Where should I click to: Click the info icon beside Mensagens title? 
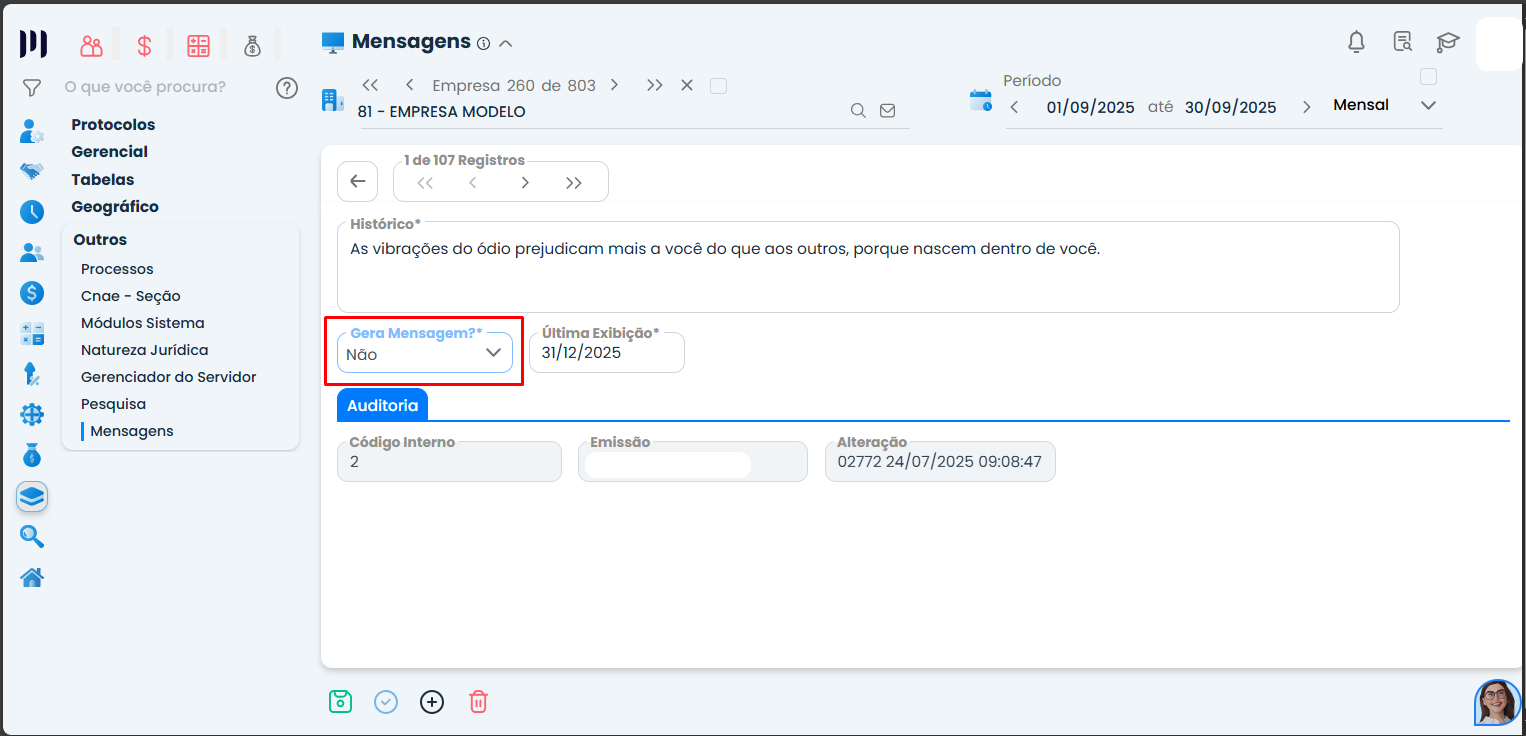pos(484,43)
